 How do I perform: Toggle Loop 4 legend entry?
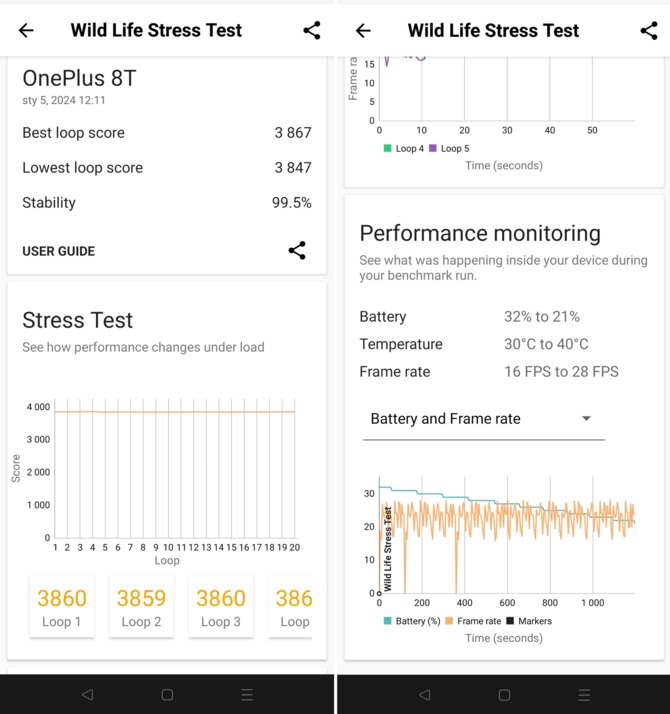[404, 148]
